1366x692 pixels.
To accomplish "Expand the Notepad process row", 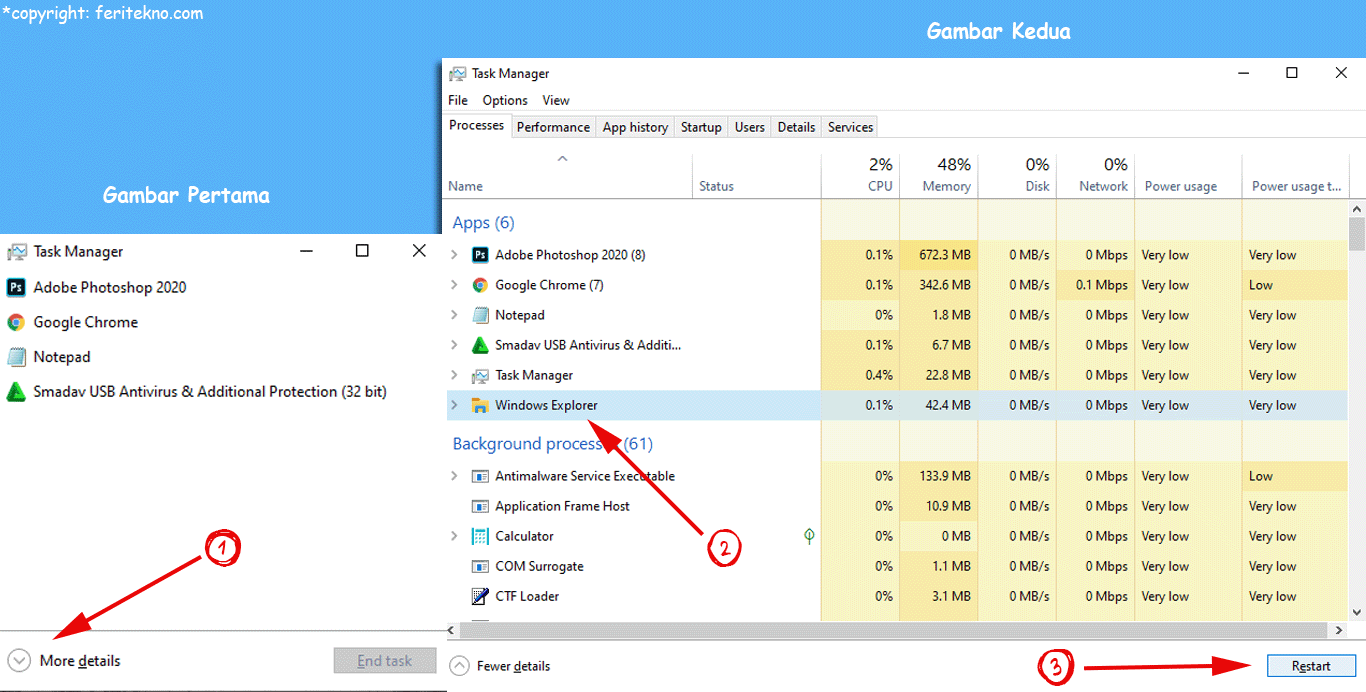I will pos(454,315).
